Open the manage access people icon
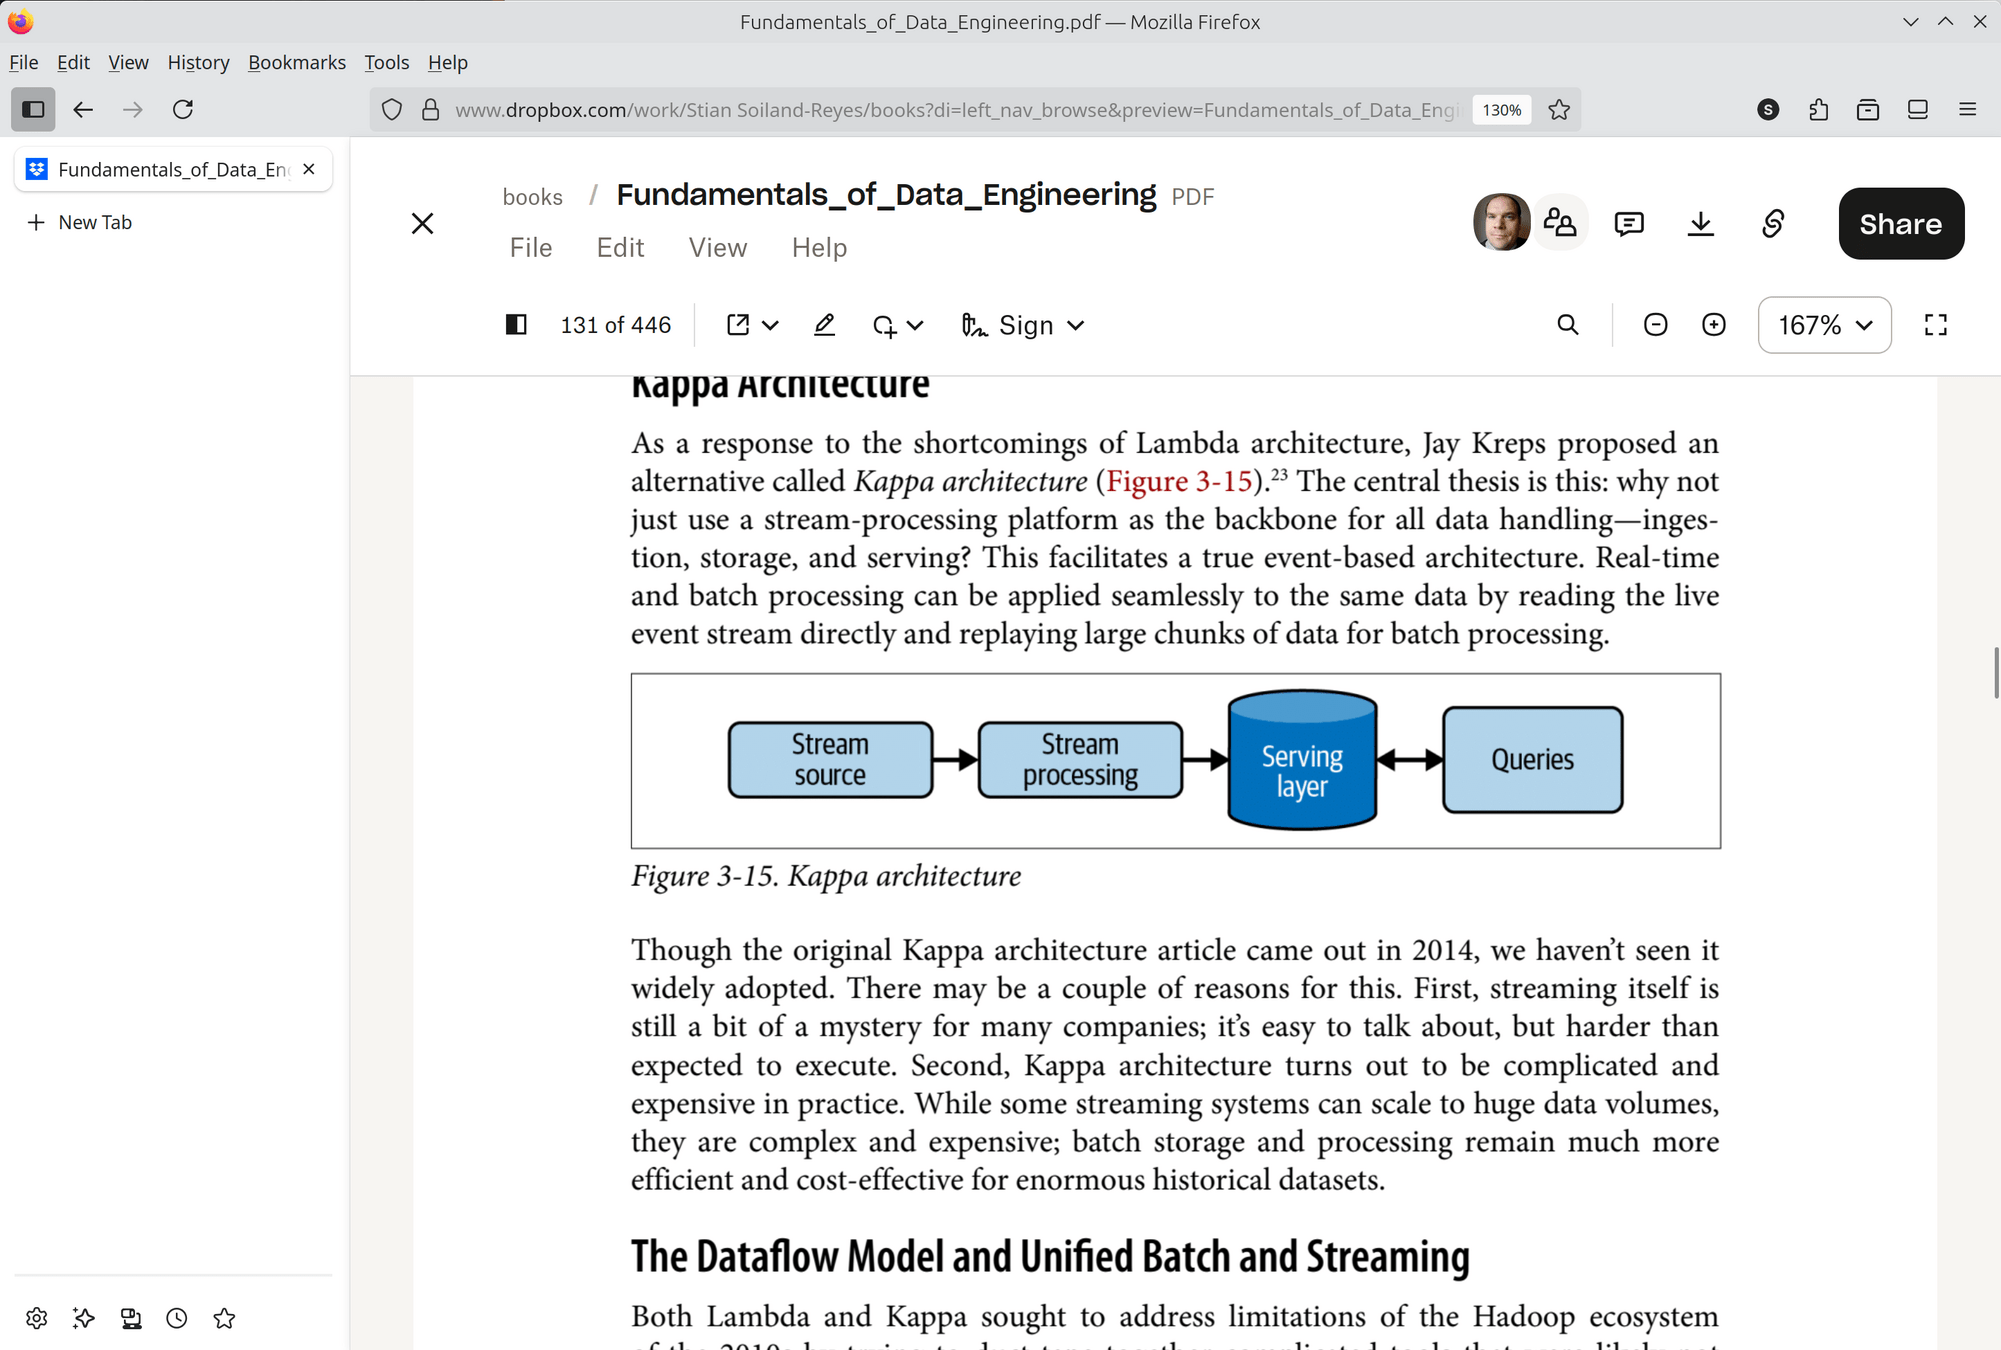The width and height of the screenshot is (2001, 1350). (1559, 223)
